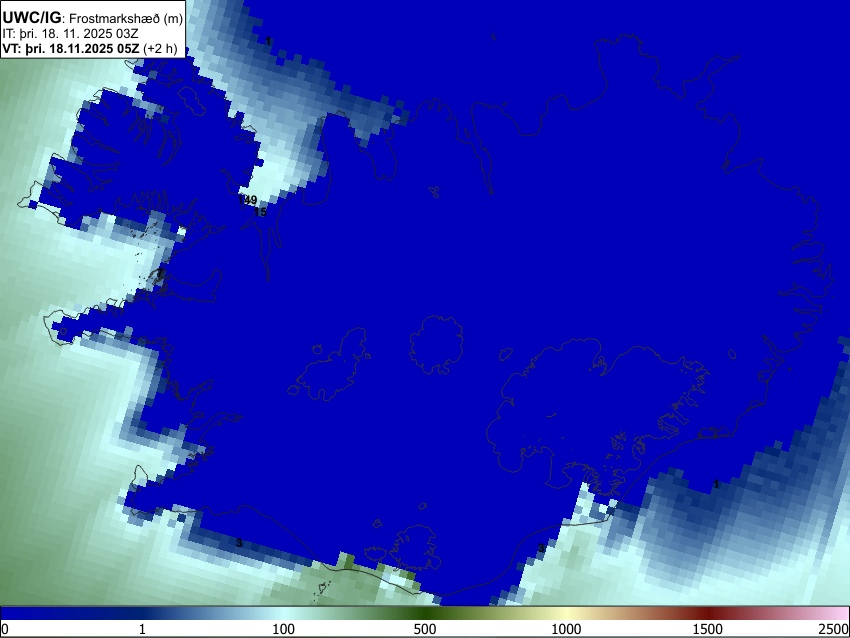
Task: Click the dark green segment of the color bar
Action: (x=424, y=614)
